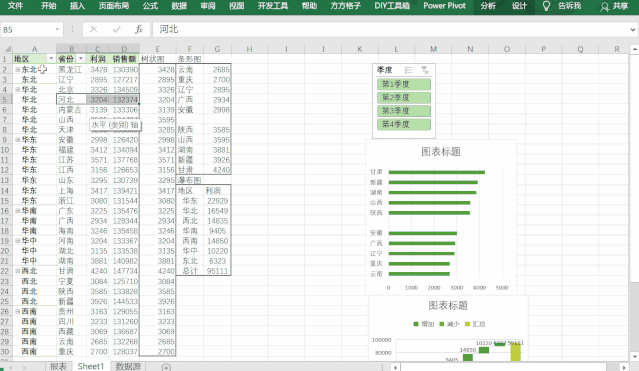The width and height of the screenshot is (639, 371).
Task: Expand the formula bar with chevron
Action: (x=632, y=29)
